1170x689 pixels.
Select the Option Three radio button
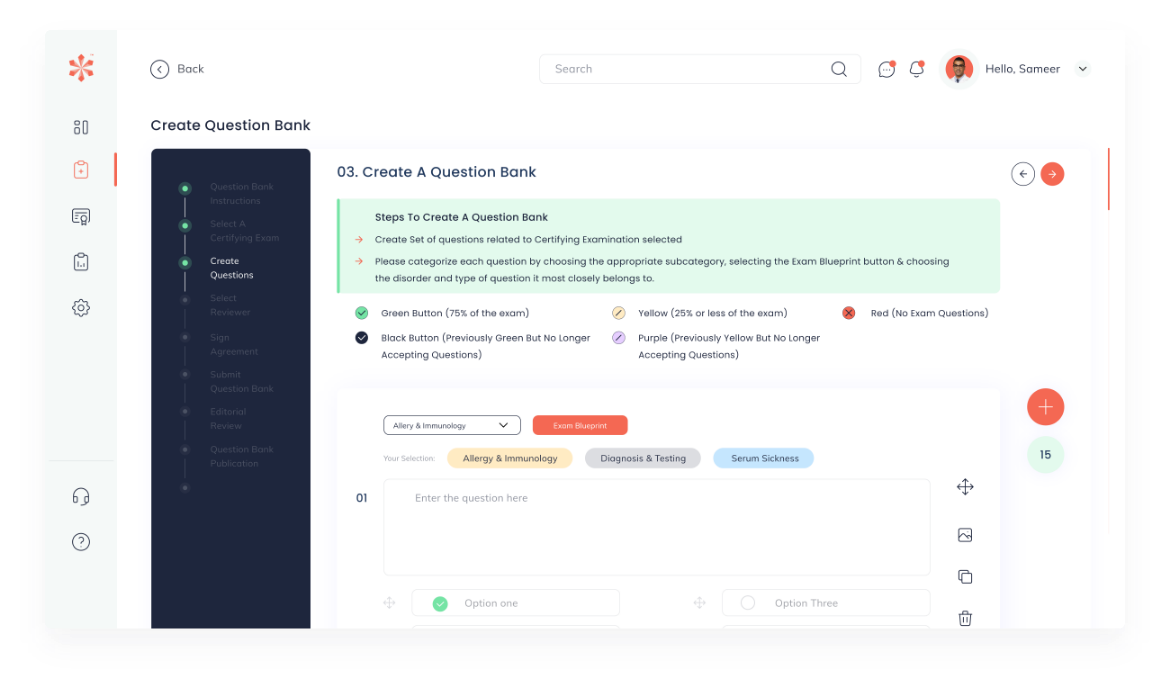(748, 603)
